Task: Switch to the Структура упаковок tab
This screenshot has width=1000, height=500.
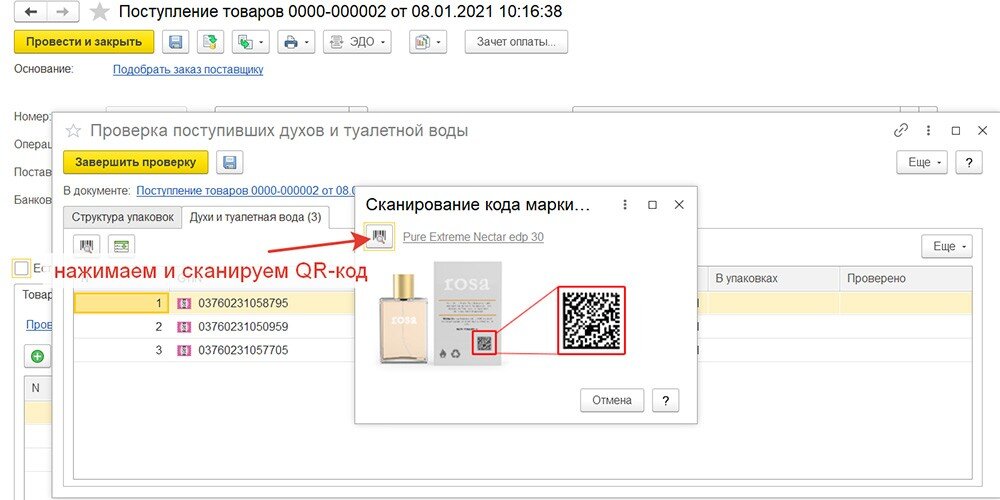Action: pos(122,217)
